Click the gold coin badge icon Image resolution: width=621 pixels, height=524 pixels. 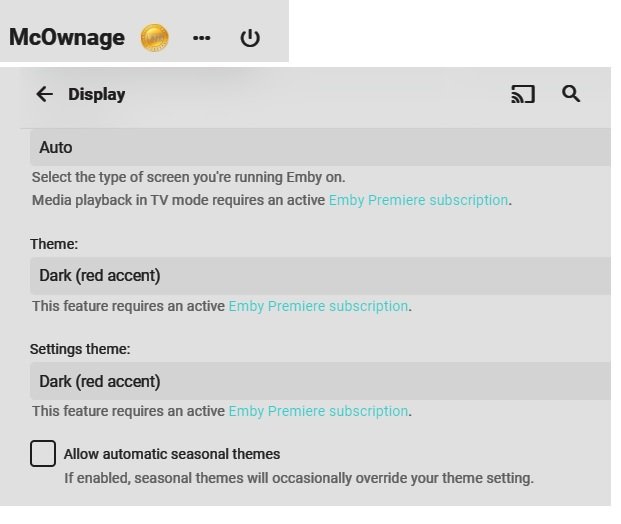155,38
